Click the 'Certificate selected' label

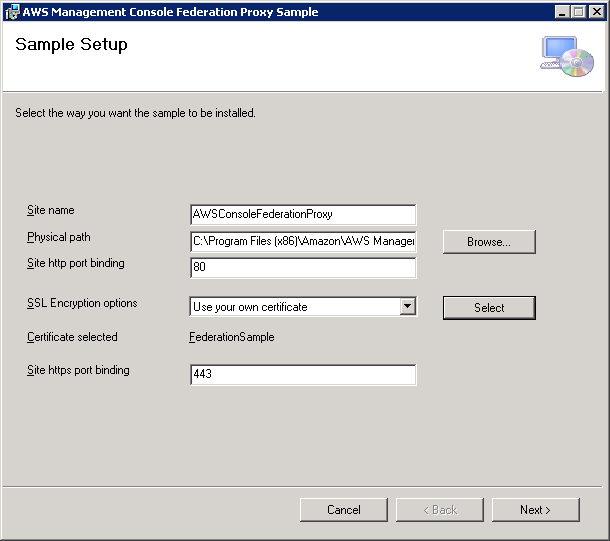tap(72, 337)
